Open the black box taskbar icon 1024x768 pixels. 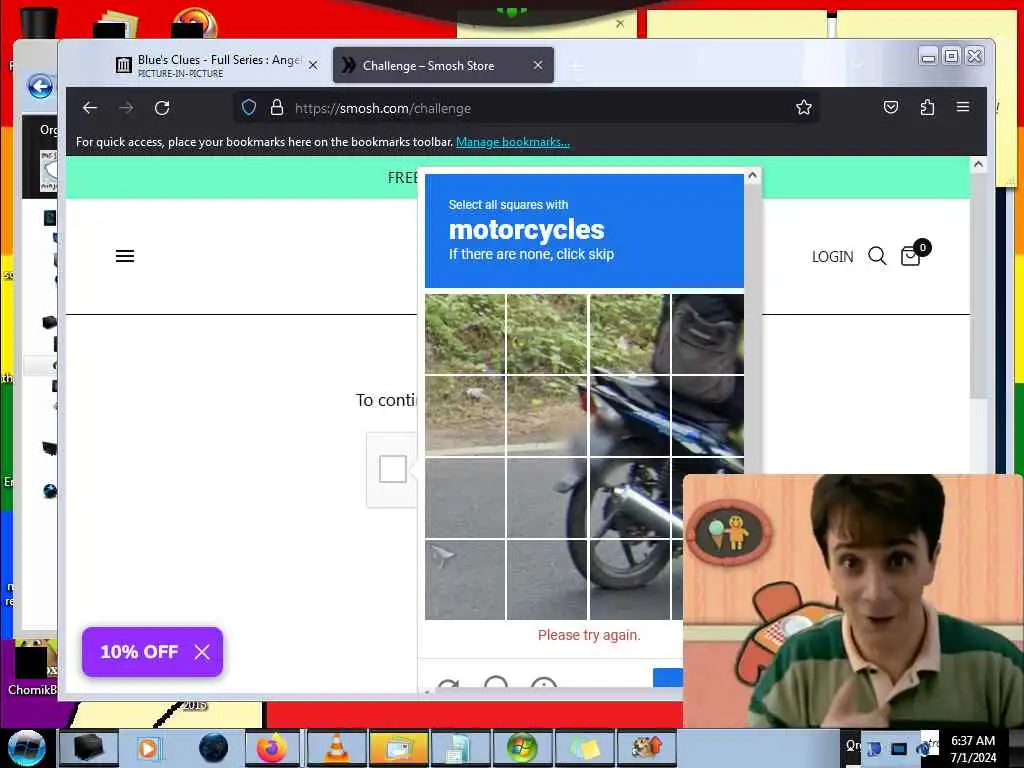tap(88, 748)
